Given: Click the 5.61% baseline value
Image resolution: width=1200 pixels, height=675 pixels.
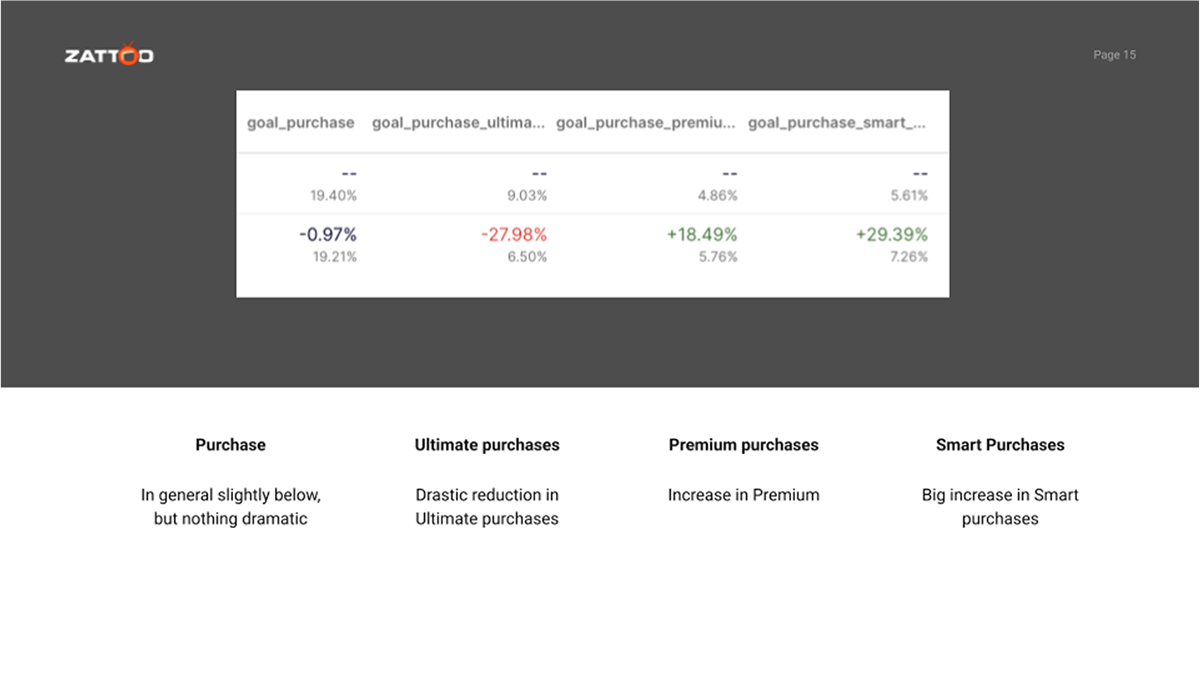Looking at the screenshot, I should tap(909, 196).
